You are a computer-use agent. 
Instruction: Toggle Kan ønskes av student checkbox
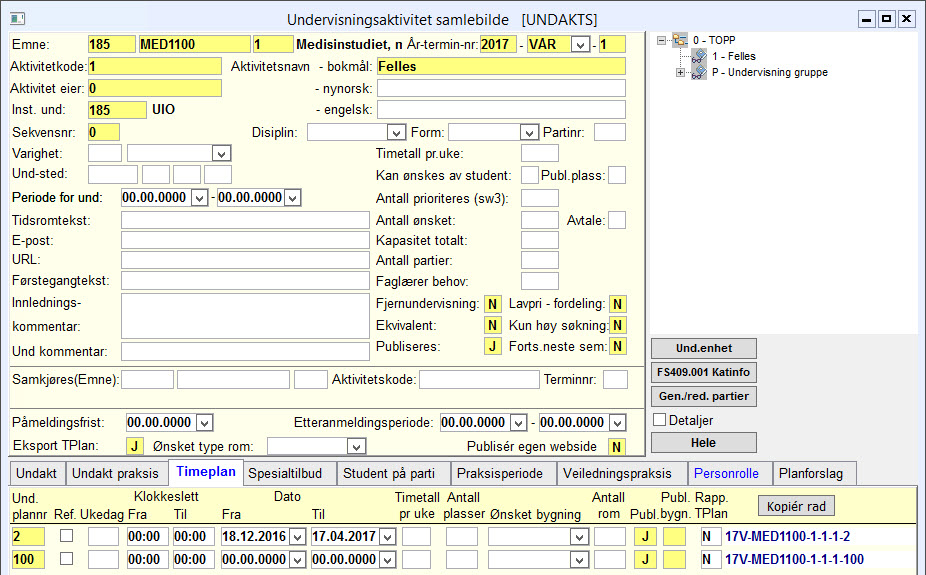point(530,175)
